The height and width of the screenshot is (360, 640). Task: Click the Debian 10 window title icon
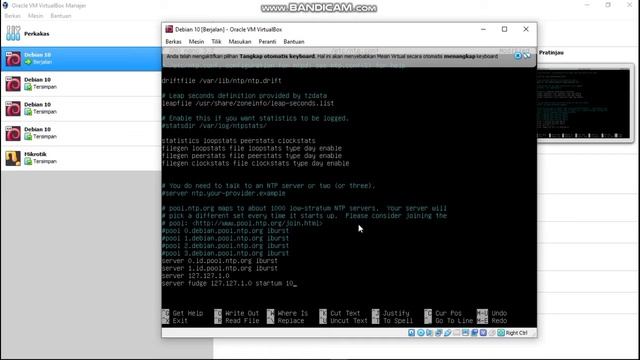169,29
